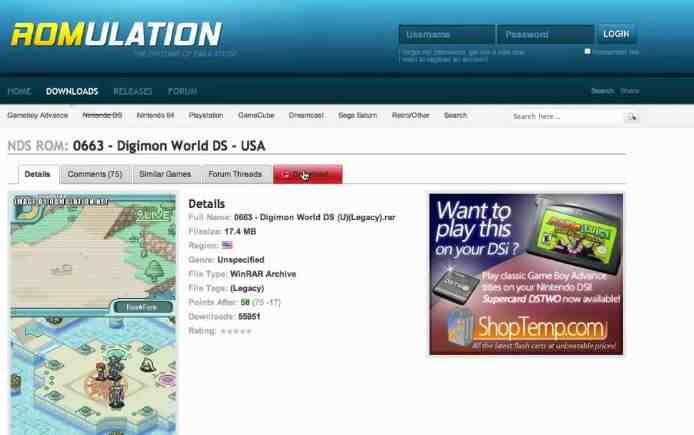The height and width of the screenshot is (435, 694).
Task: Select Dreamcast category
Action: (x=306, y=115)
